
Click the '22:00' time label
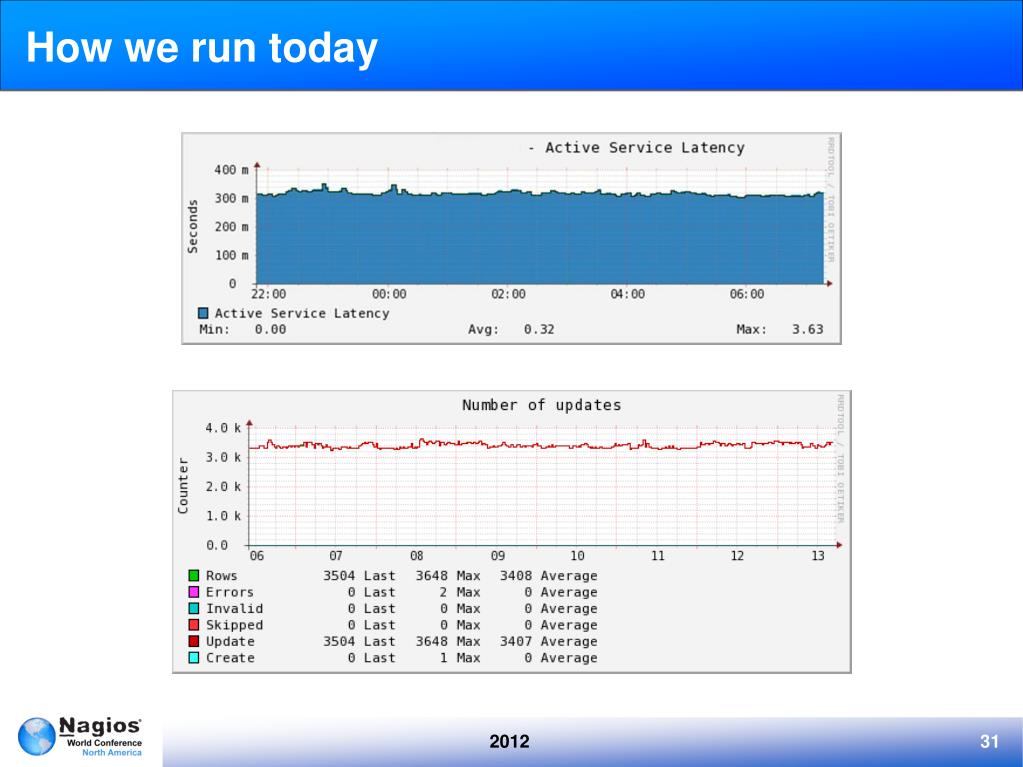269,294
